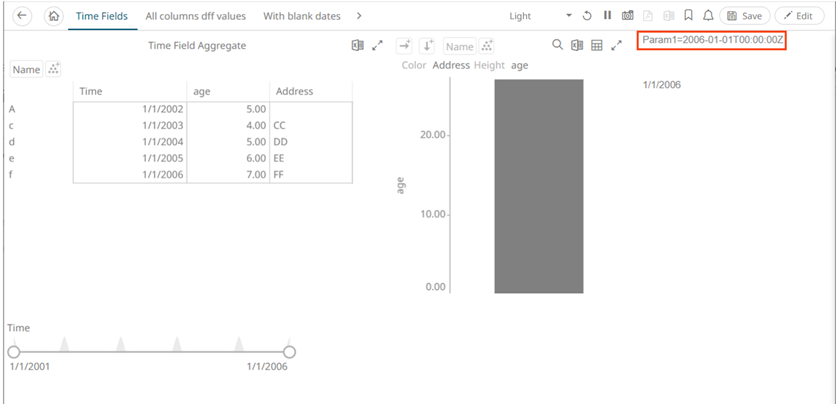Image resolution: width=836 pixels, height=404 pixels.
Task: Click the PDF export icon in toolbar
Action: tap(649, 15)
